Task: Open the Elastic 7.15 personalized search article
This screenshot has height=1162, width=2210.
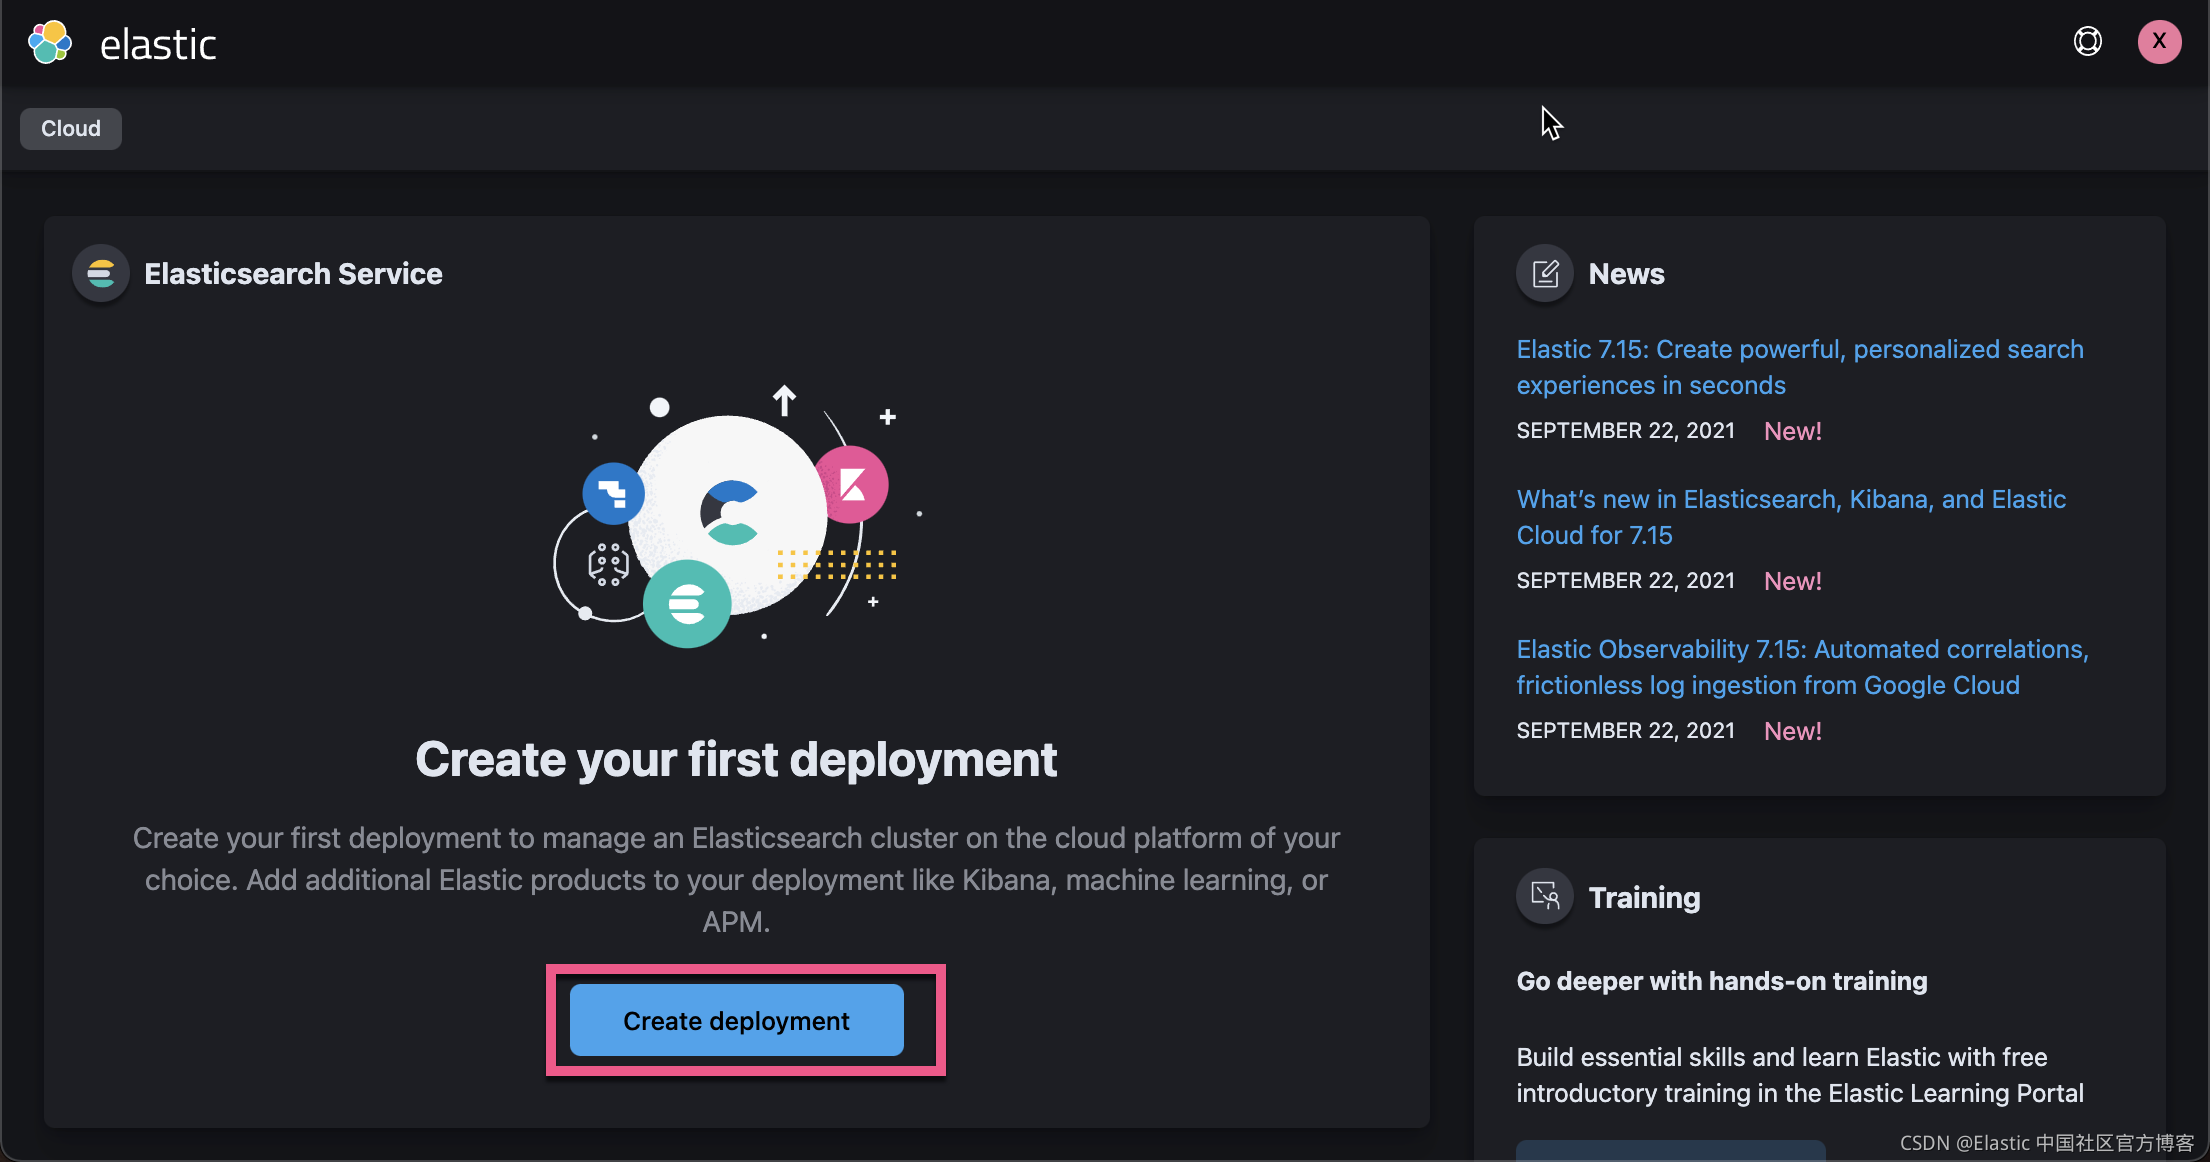Action: click(1799, 367)
